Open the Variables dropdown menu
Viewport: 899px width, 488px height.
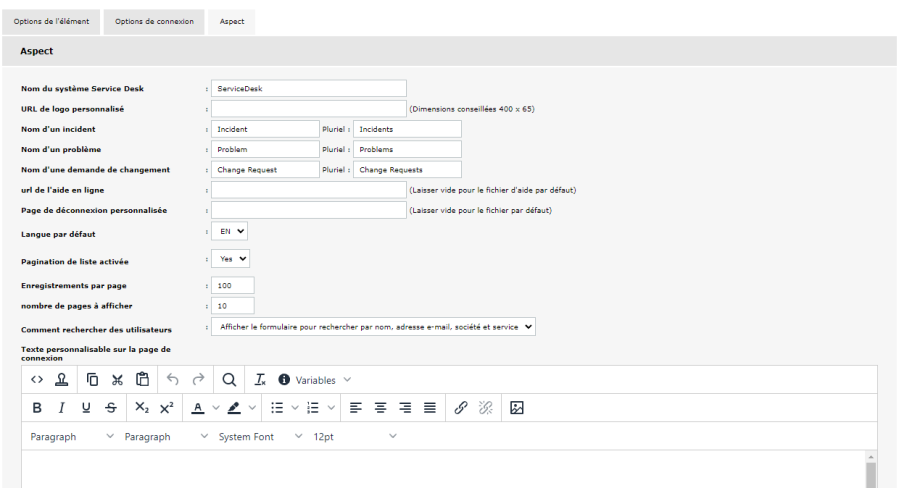coord(315,380)
